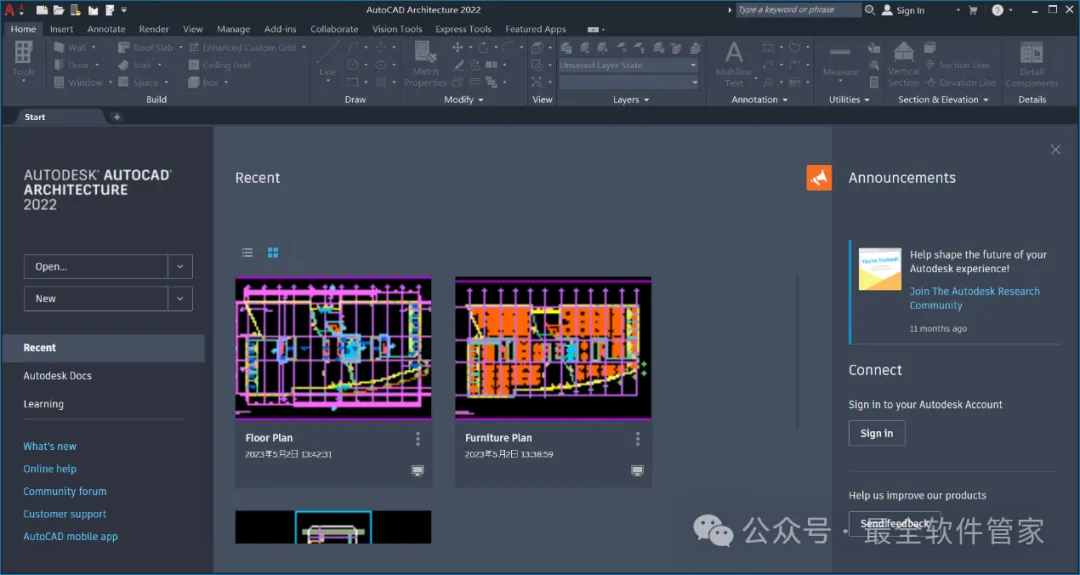The height and width of the screenshot is (575, 1080).
Task: Open Join The Autodesk Research Community link
Action: (975, 298)
